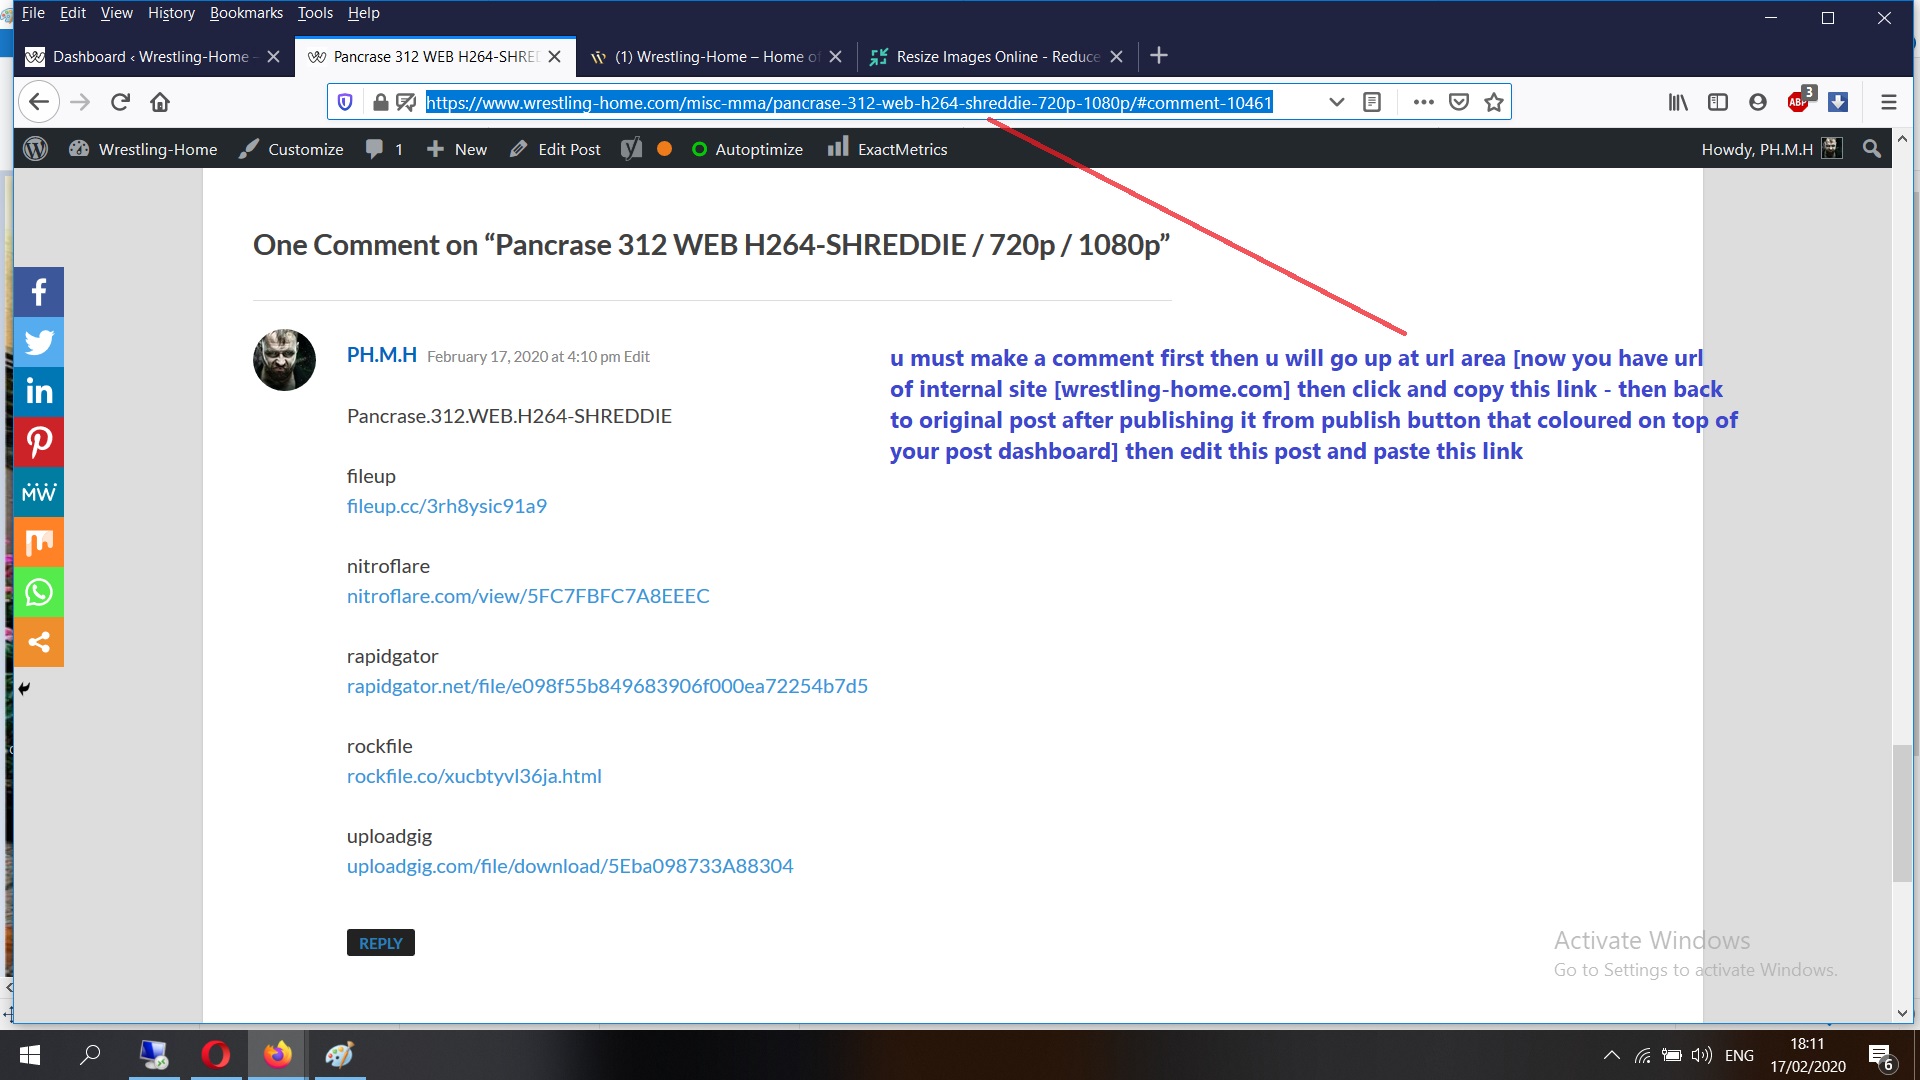This screenshot has width=1920, height=1080.
Task: Open the rockfile.co link
Action: coord(474,776)
